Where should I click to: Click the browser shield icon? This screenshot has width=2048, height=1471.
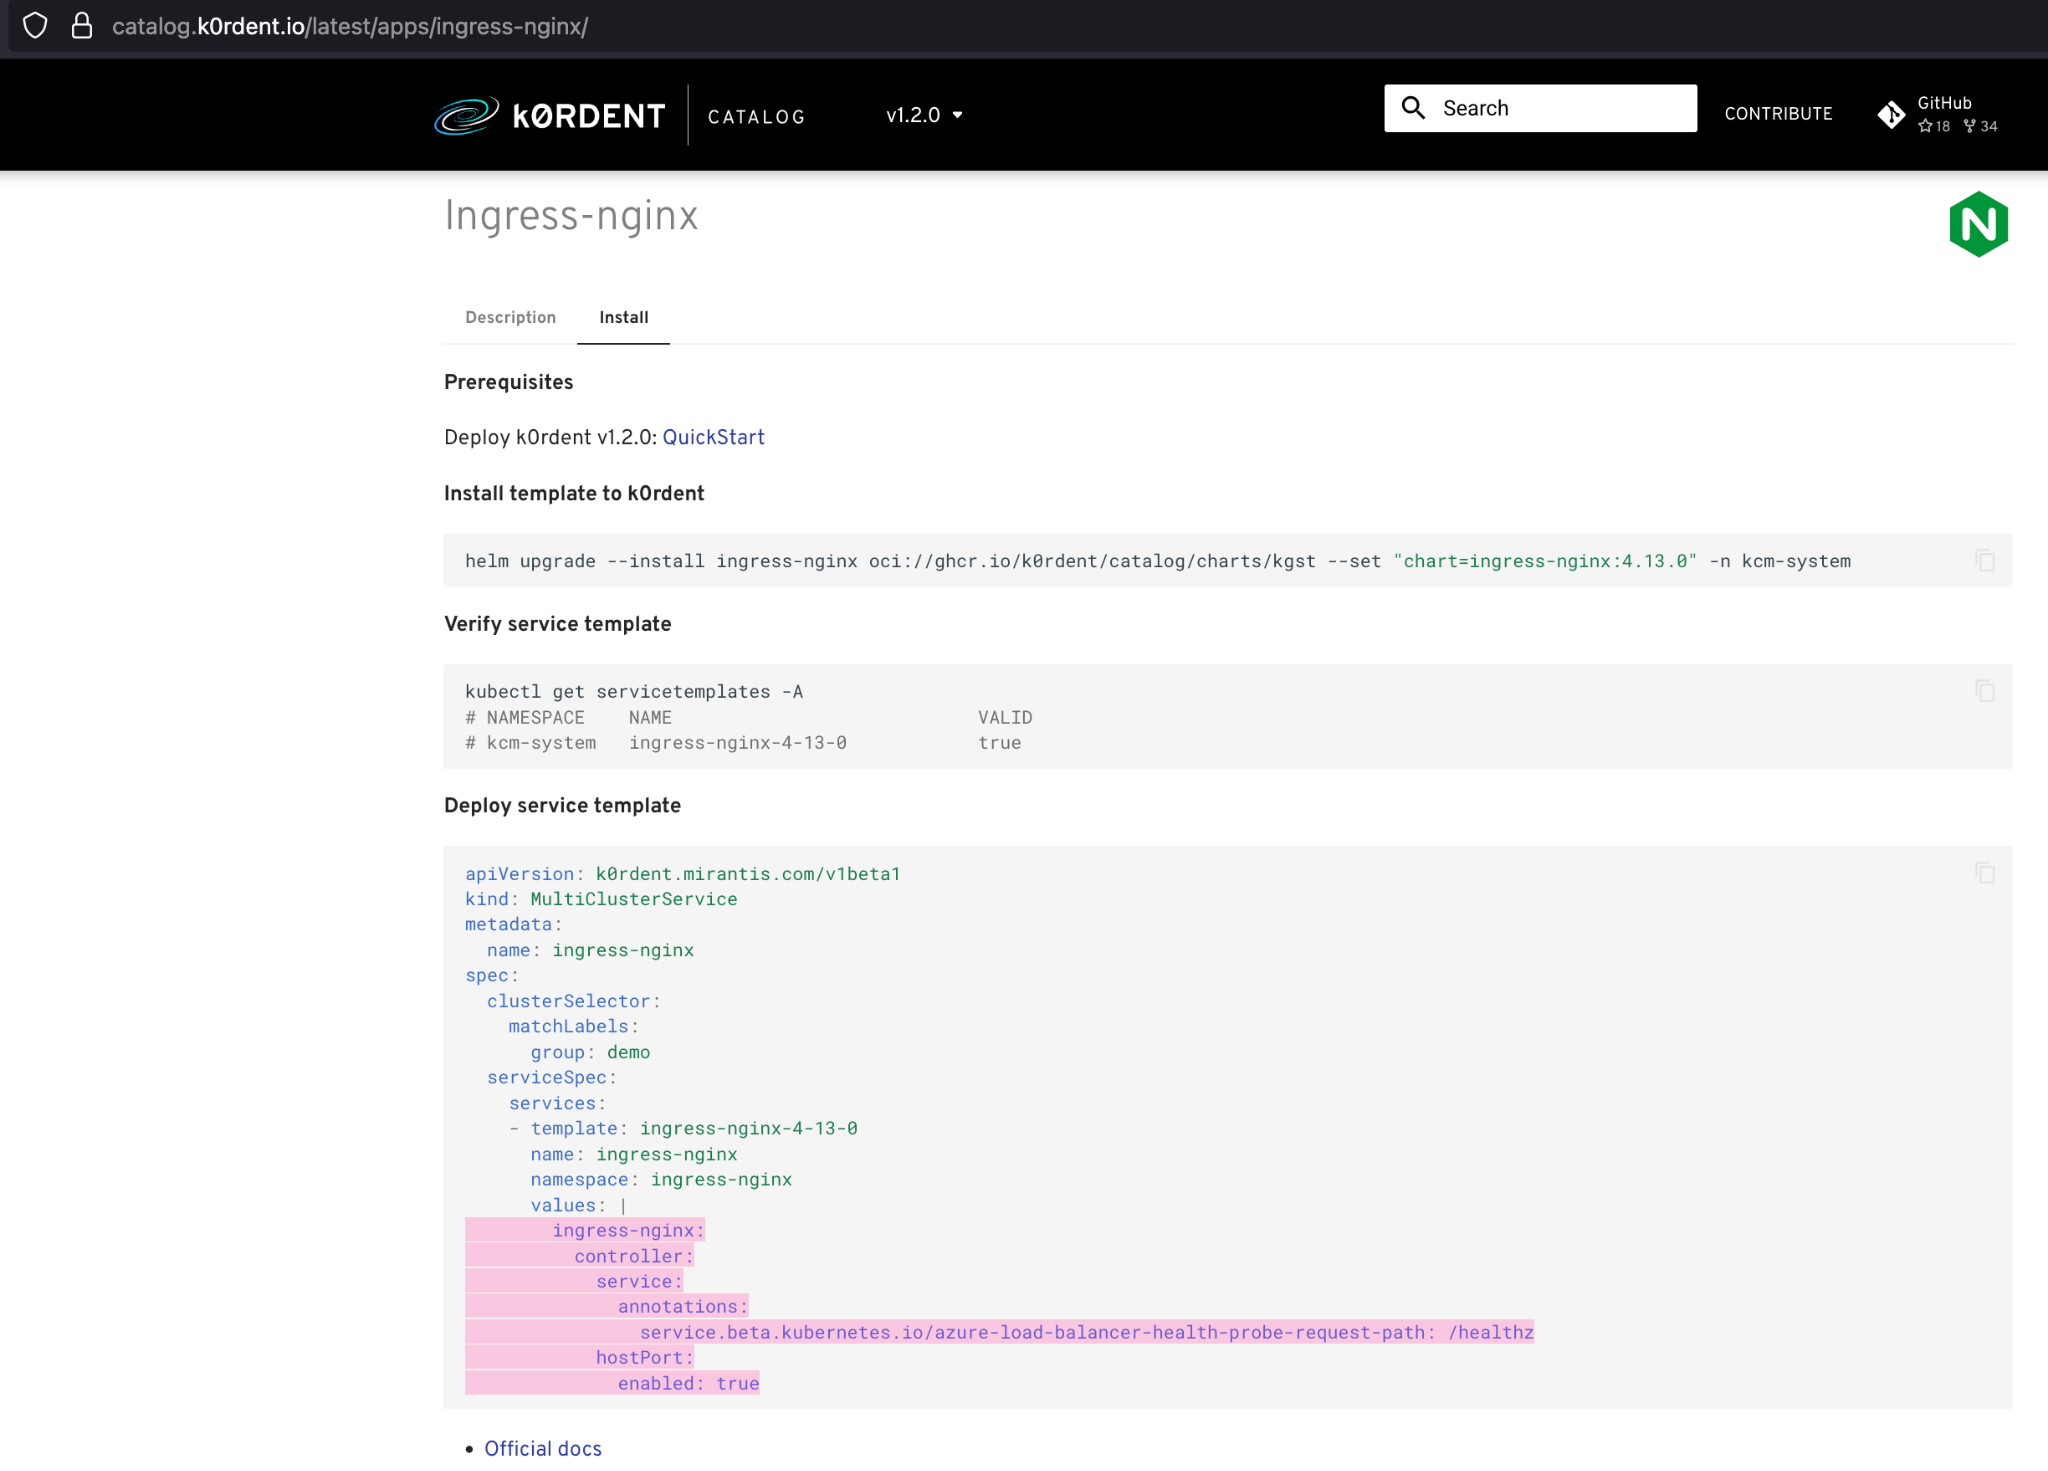[35, 26]
